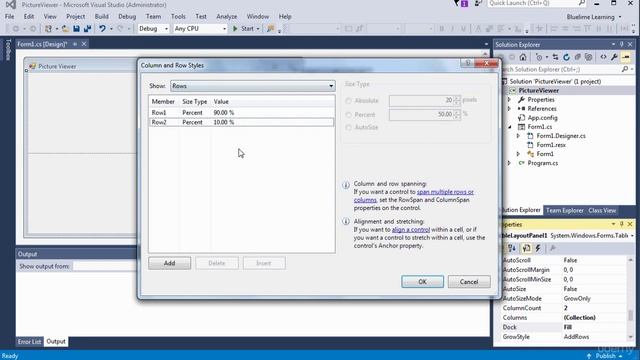
Task: Click the Pending Changes Filter clock icon
Action: (x=539, y=57)
